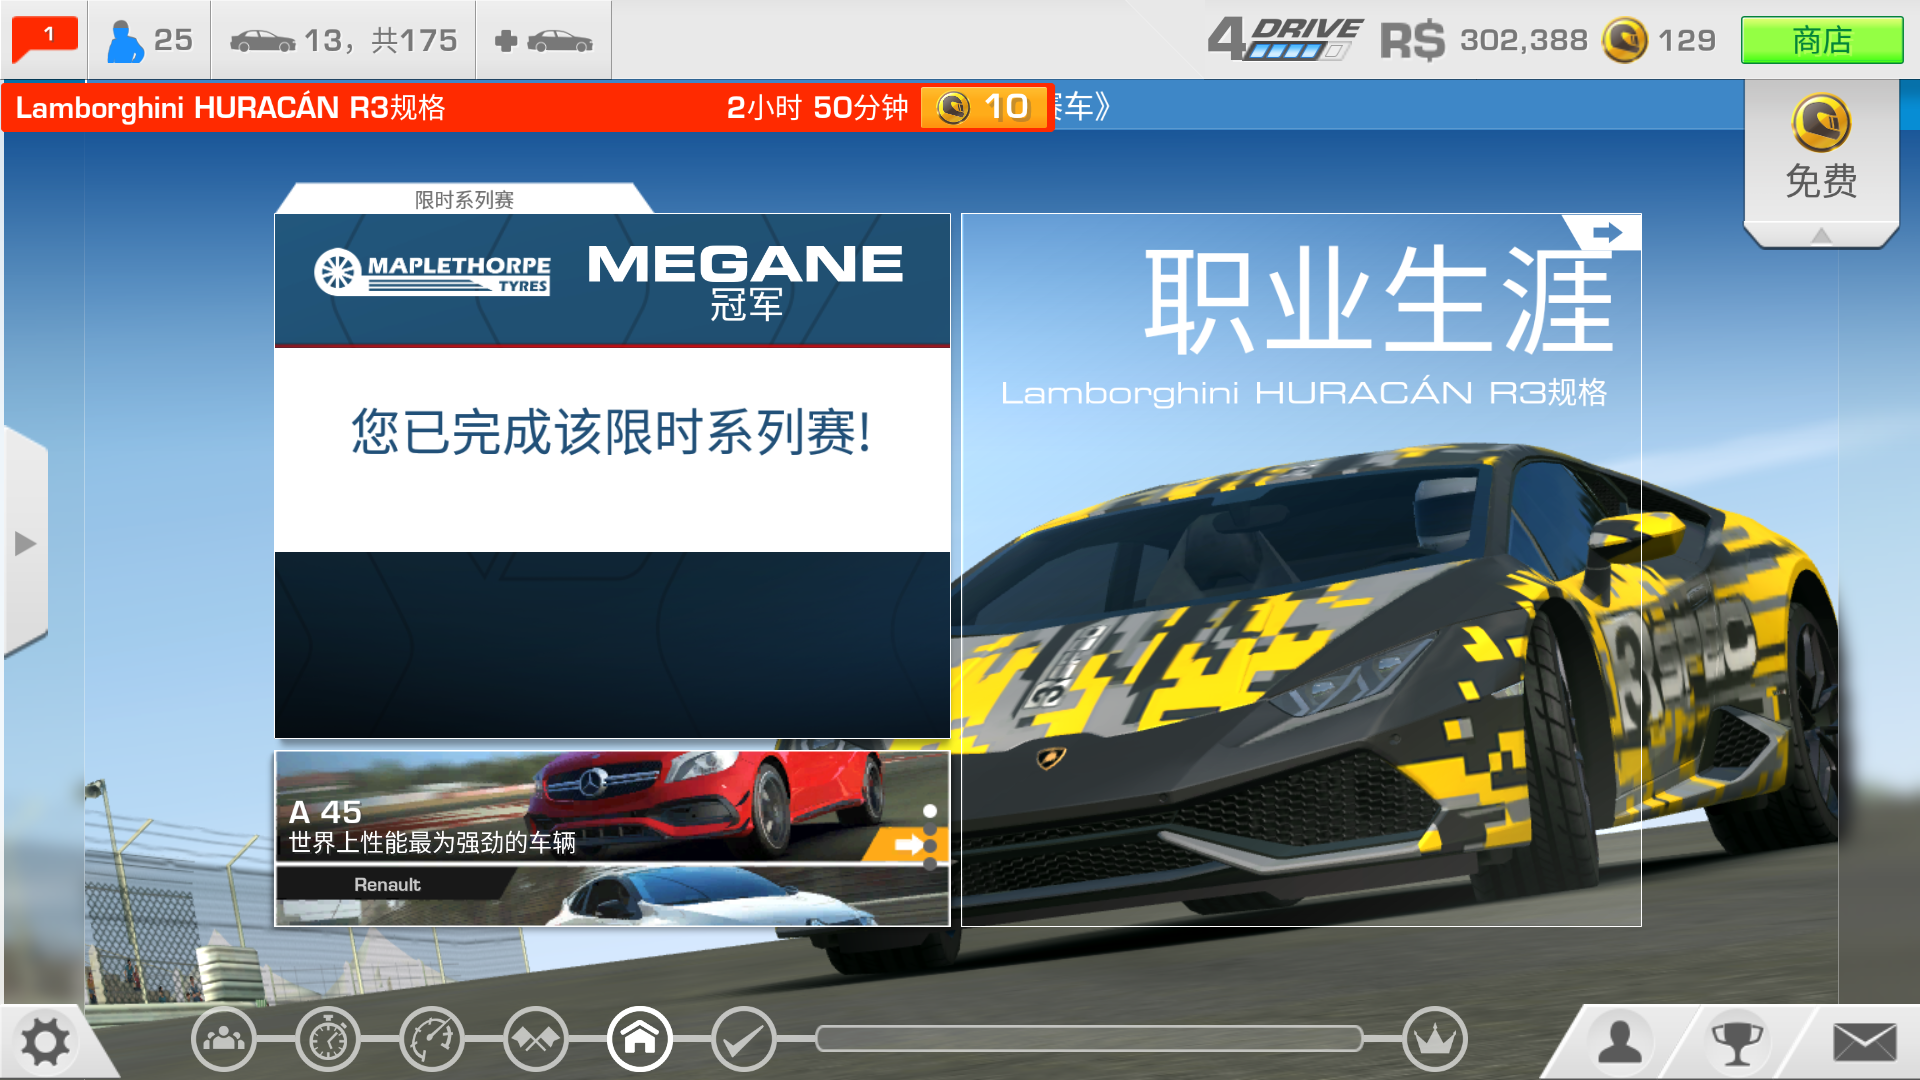Open the trophy achievements icon
1920x1080 pixels.
pyautogui.click(x=1737, y=1042)
